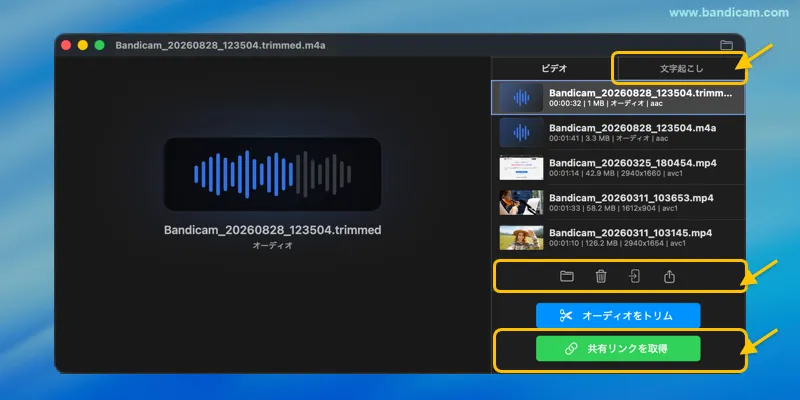Click the 00:00:32 | 1 MB details line

click(606, 104)
